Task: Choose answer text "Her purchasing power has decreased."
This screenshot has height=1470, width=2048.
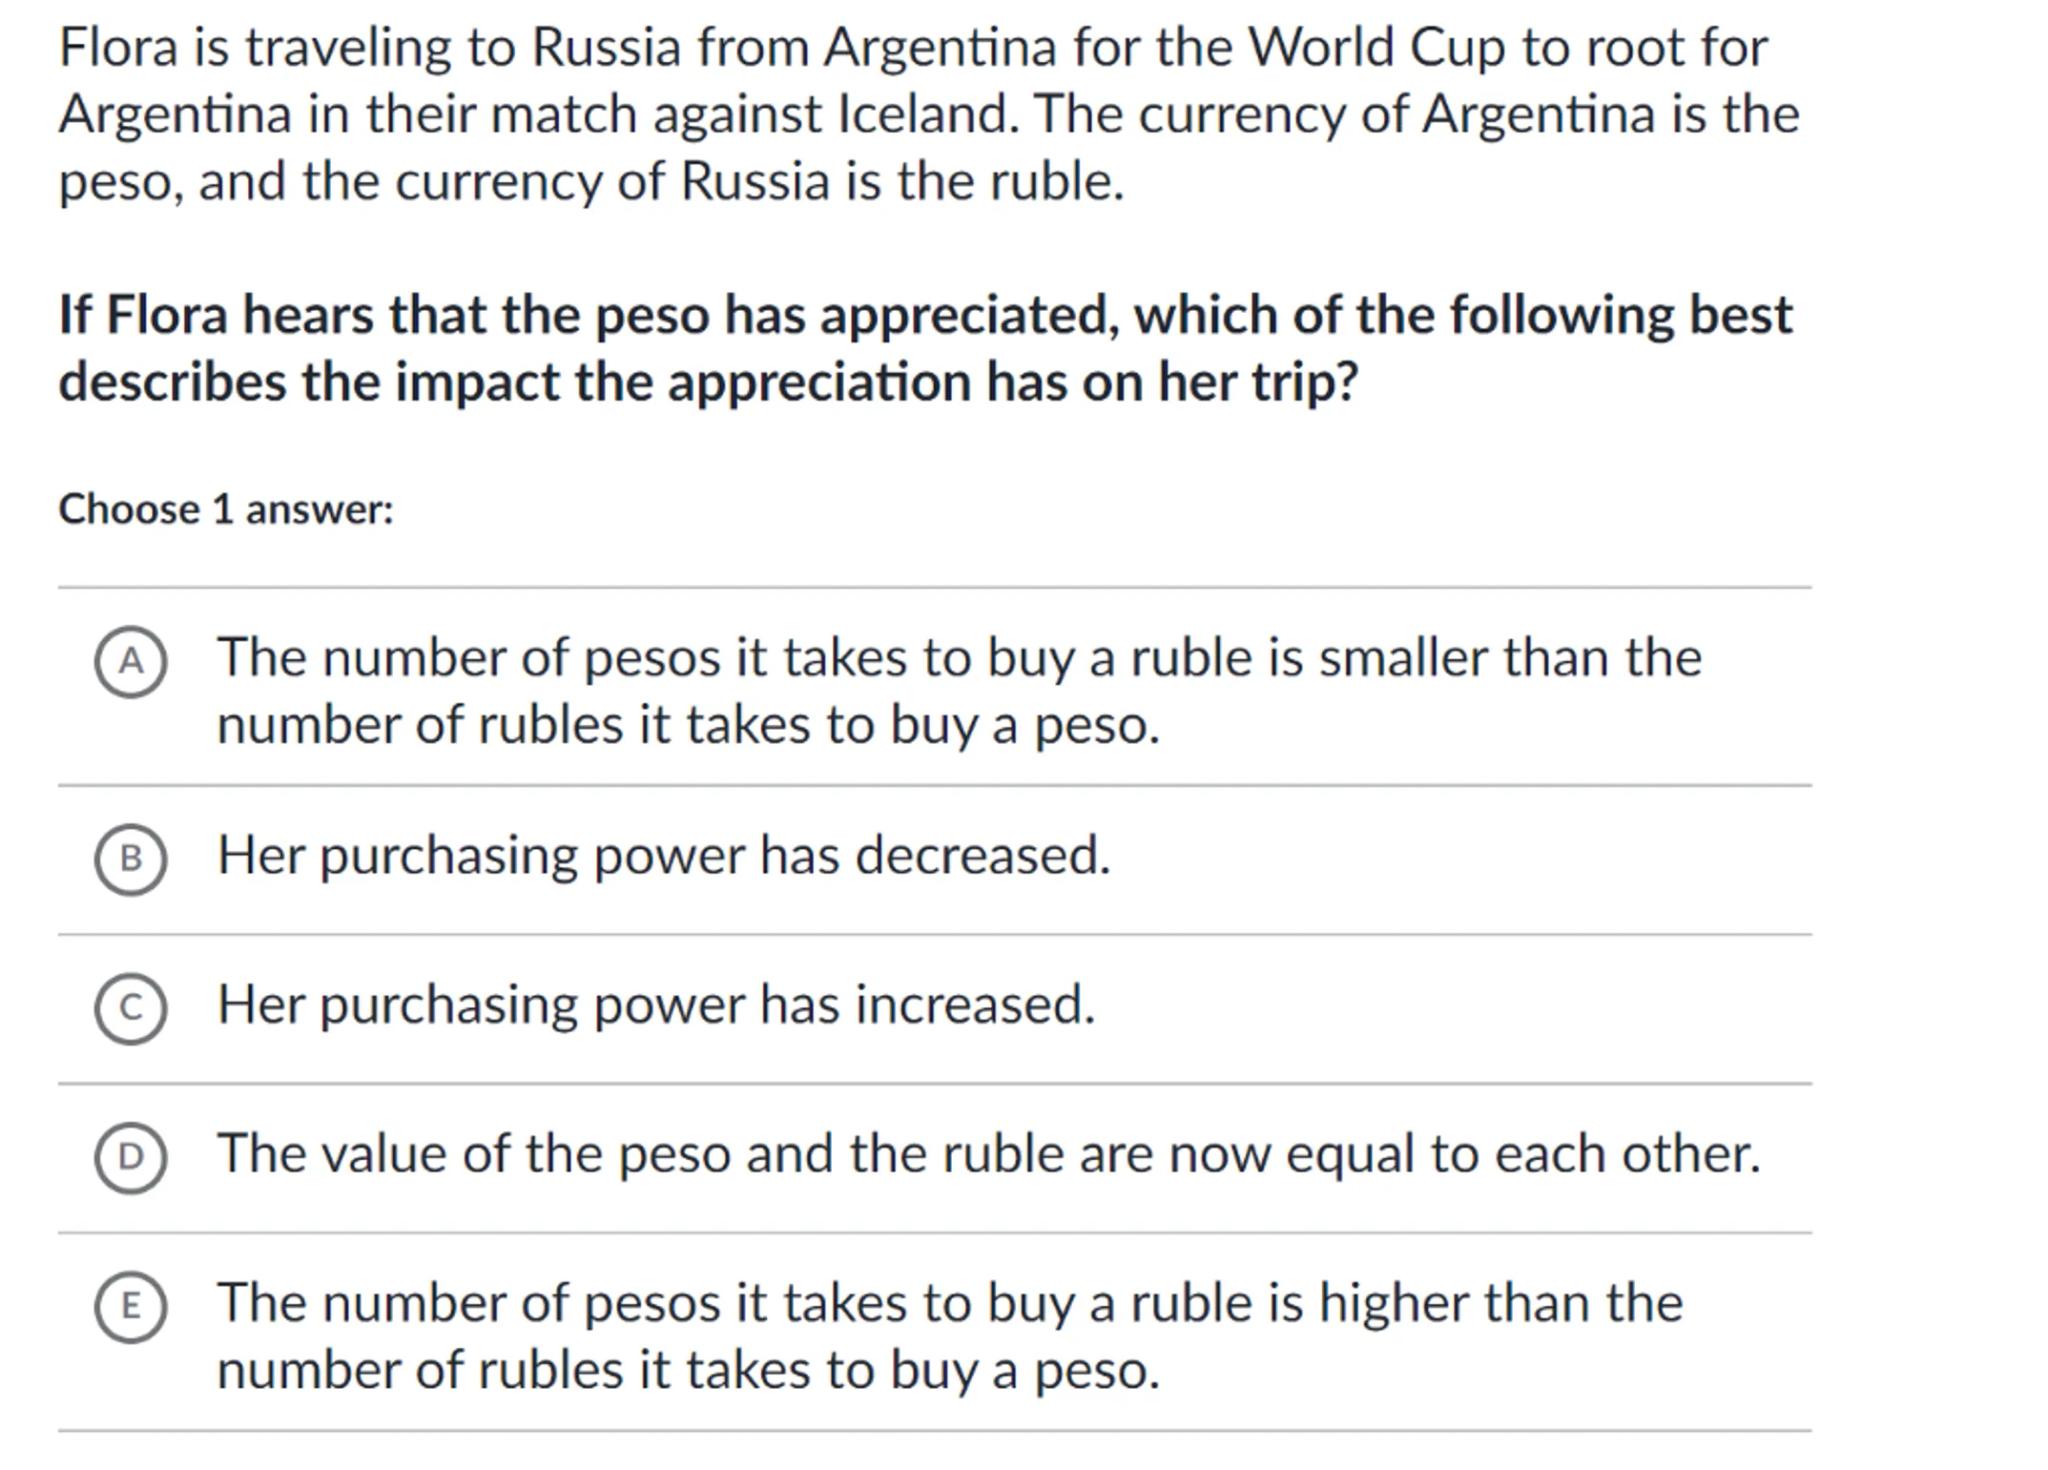Action: click(x=664, y=856)
